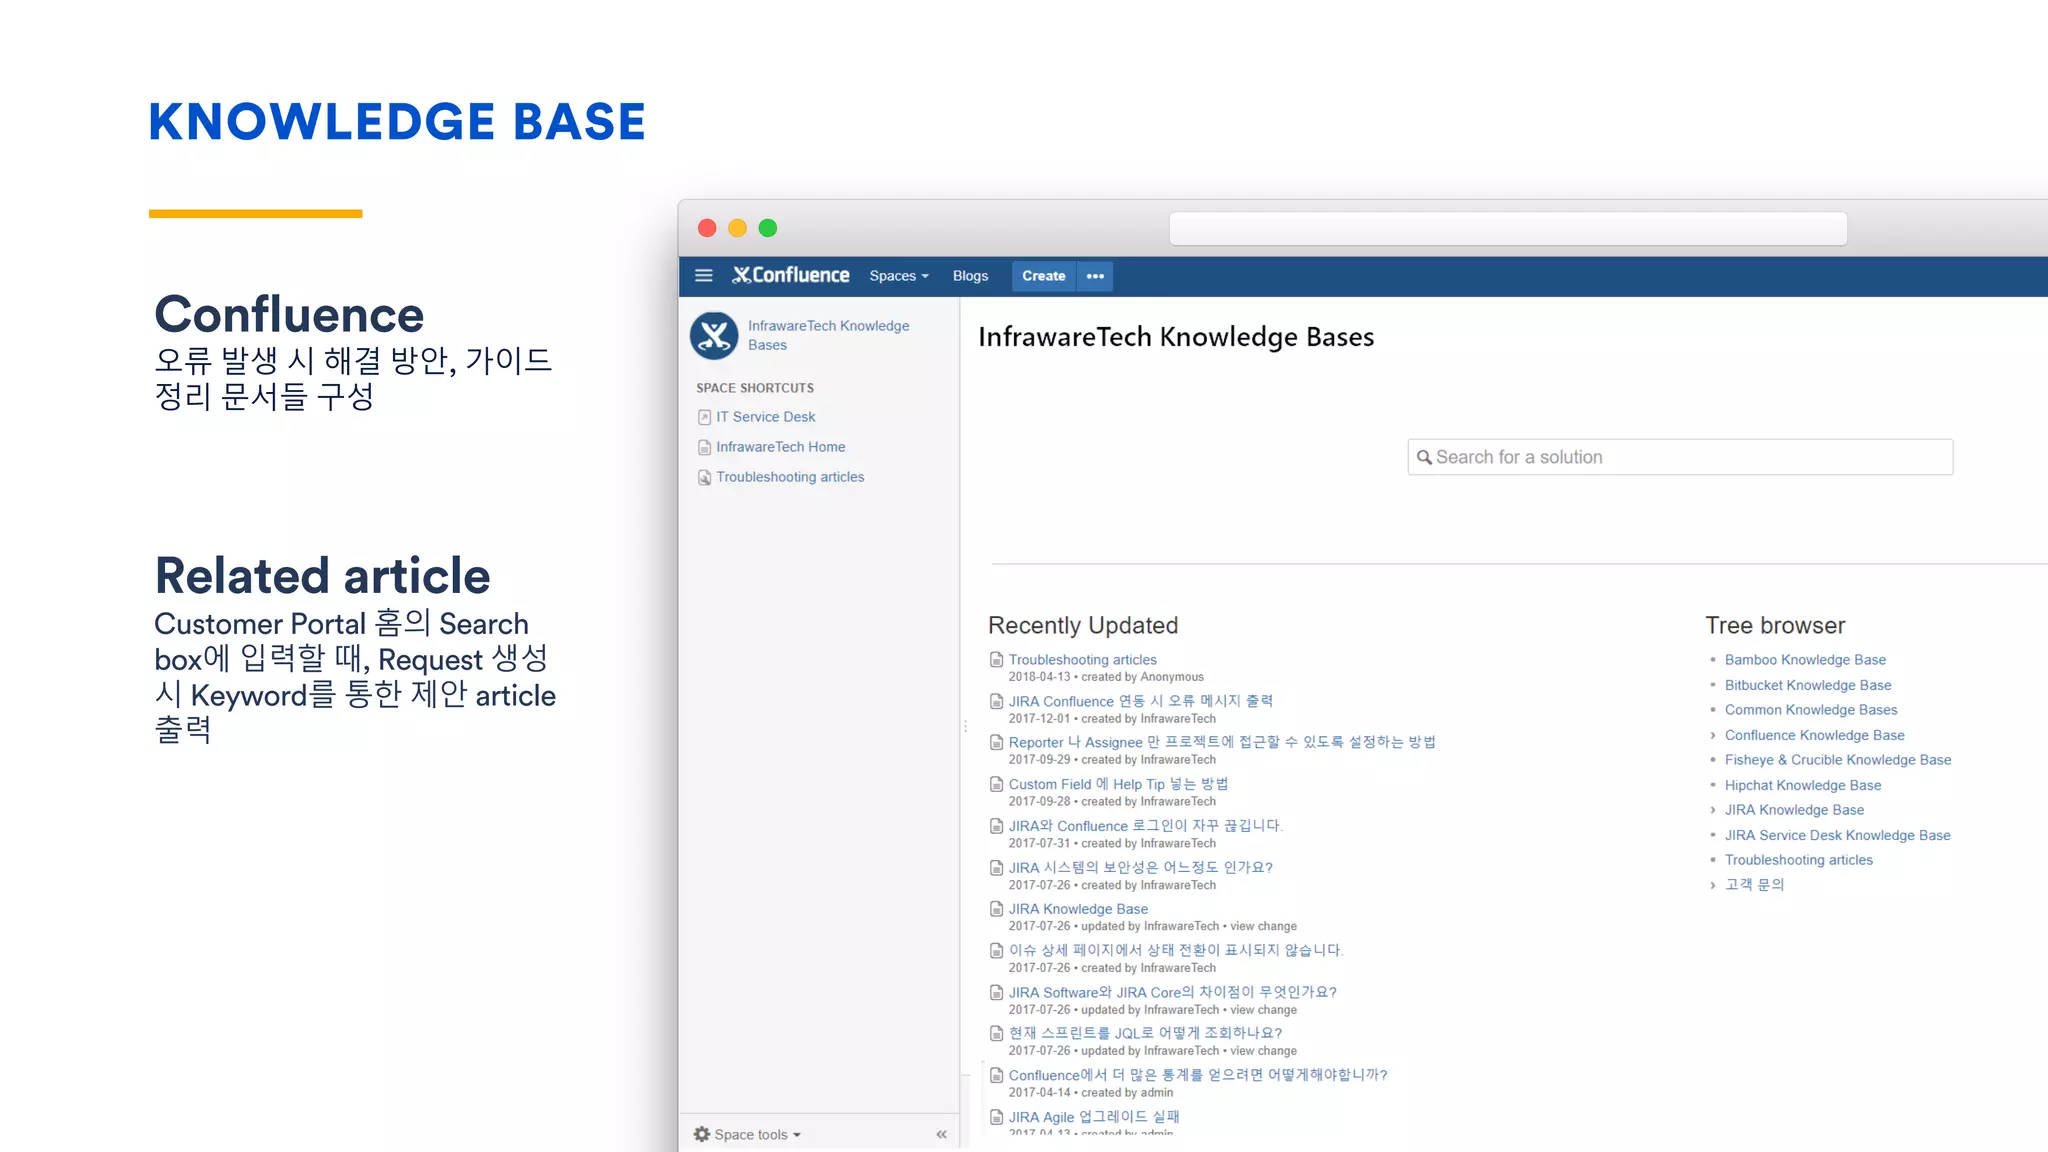Click the InfrawareTech Home page icon
Image resolution: width=2048 pixels, height=1152 pixels.
coord(704,447)
